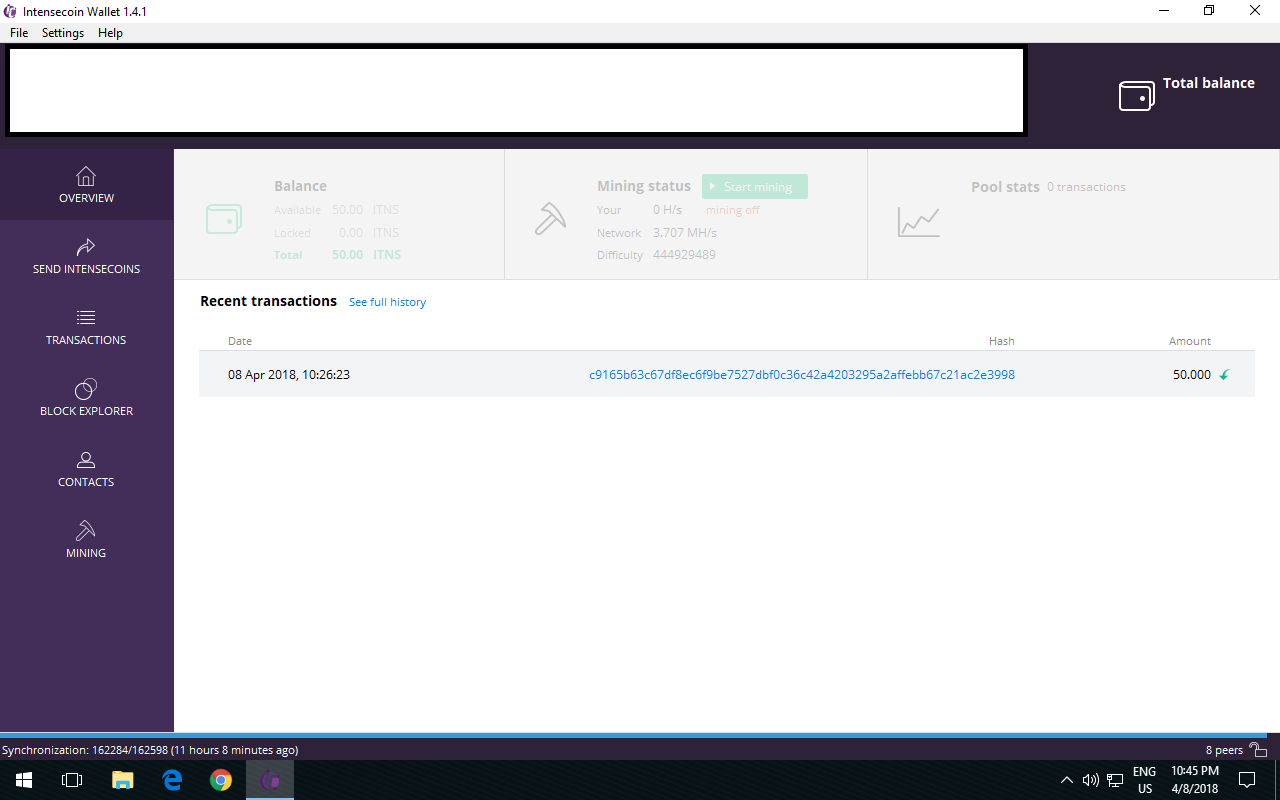1280x800 pixels.
Task: Open the Settings menu
Action: click(x=63, y=33)
